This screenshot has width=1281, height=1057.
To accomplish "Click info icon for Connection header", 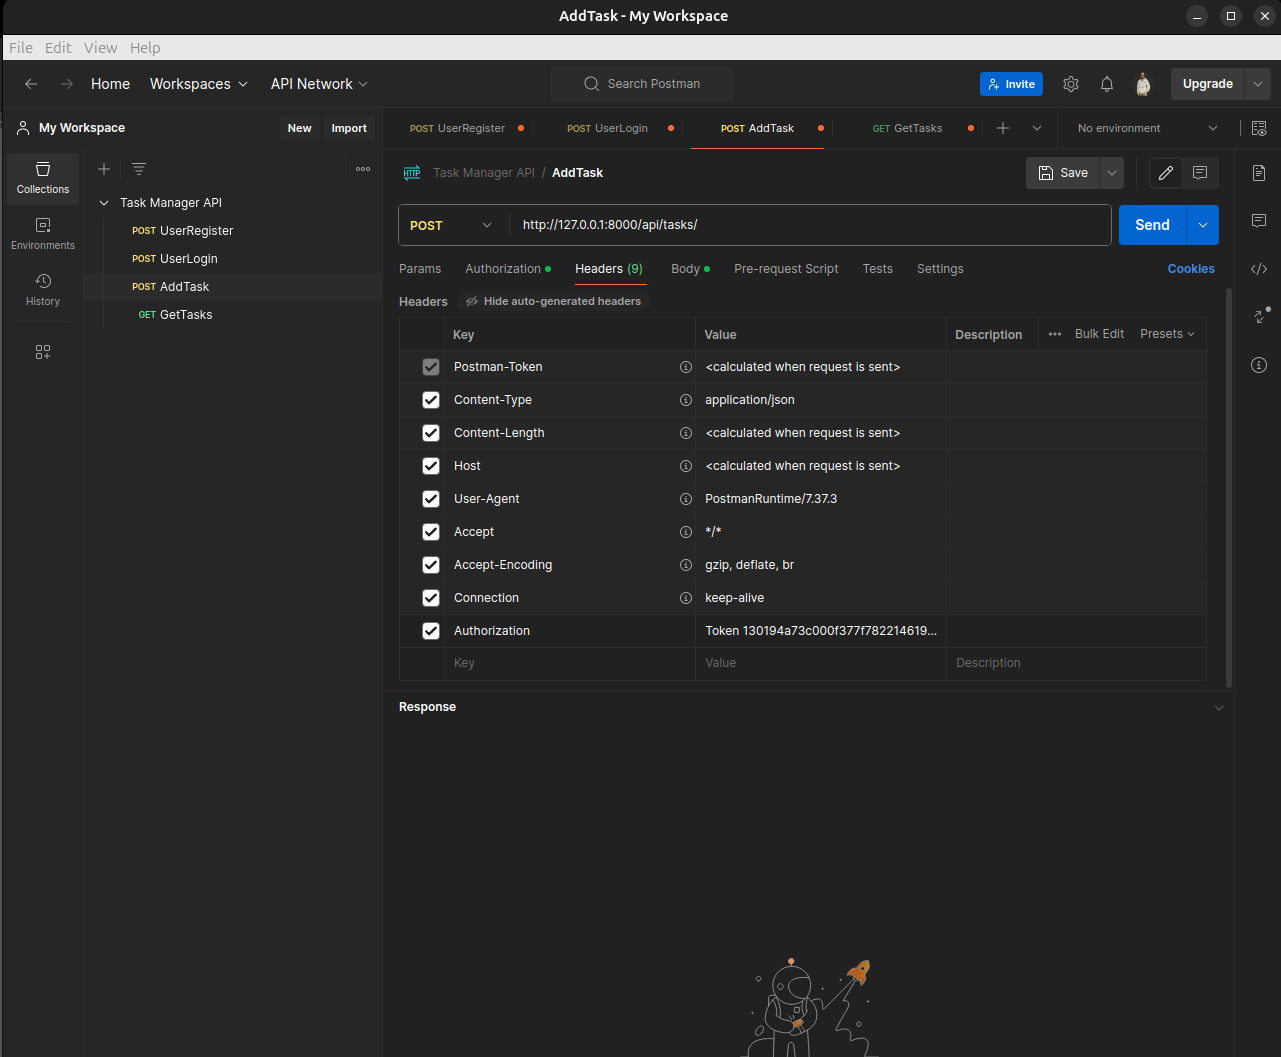I will [686, 598].
